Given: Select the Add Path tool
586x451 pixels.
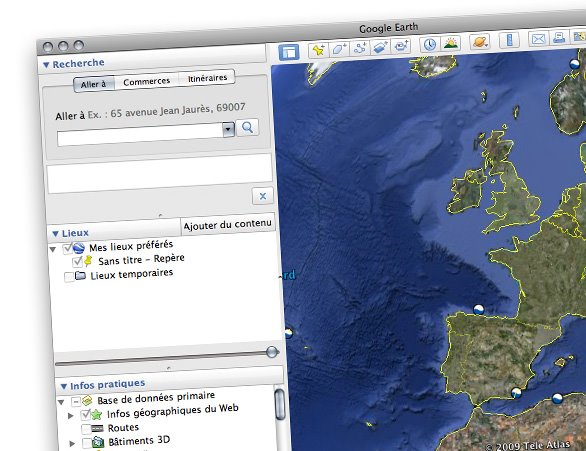Looking at the screenshot, I should pyautogui.click(x=360, y=48).
